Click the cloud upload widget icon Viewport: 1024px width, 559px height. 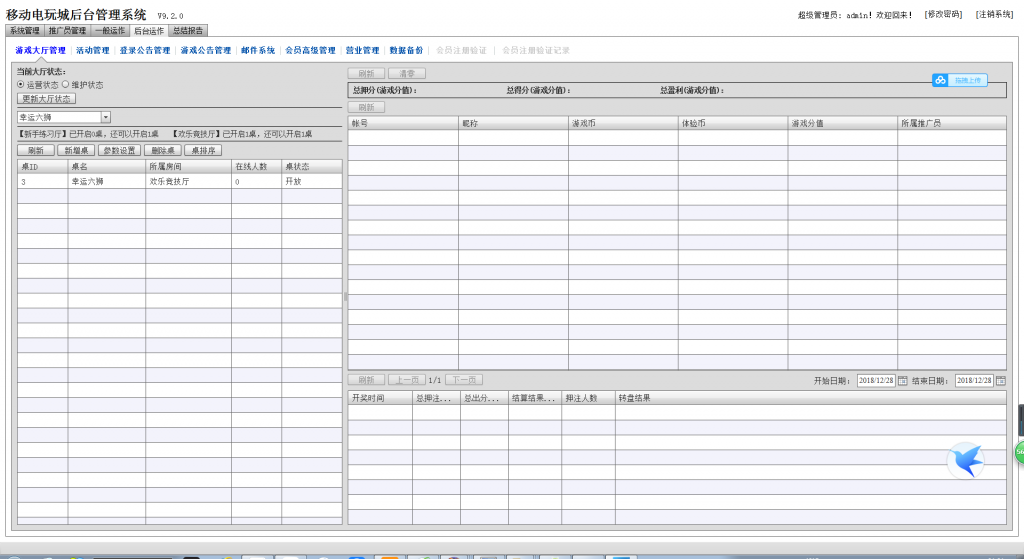point(940,80)
